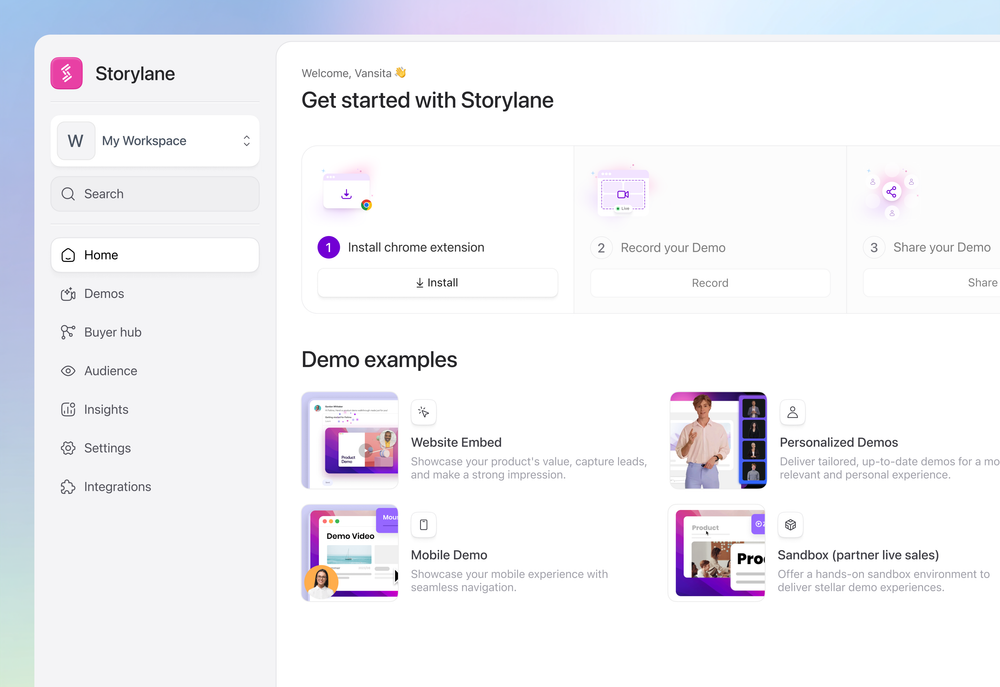
Task: Click the Record your Demo label
Action: coord(673,247)
